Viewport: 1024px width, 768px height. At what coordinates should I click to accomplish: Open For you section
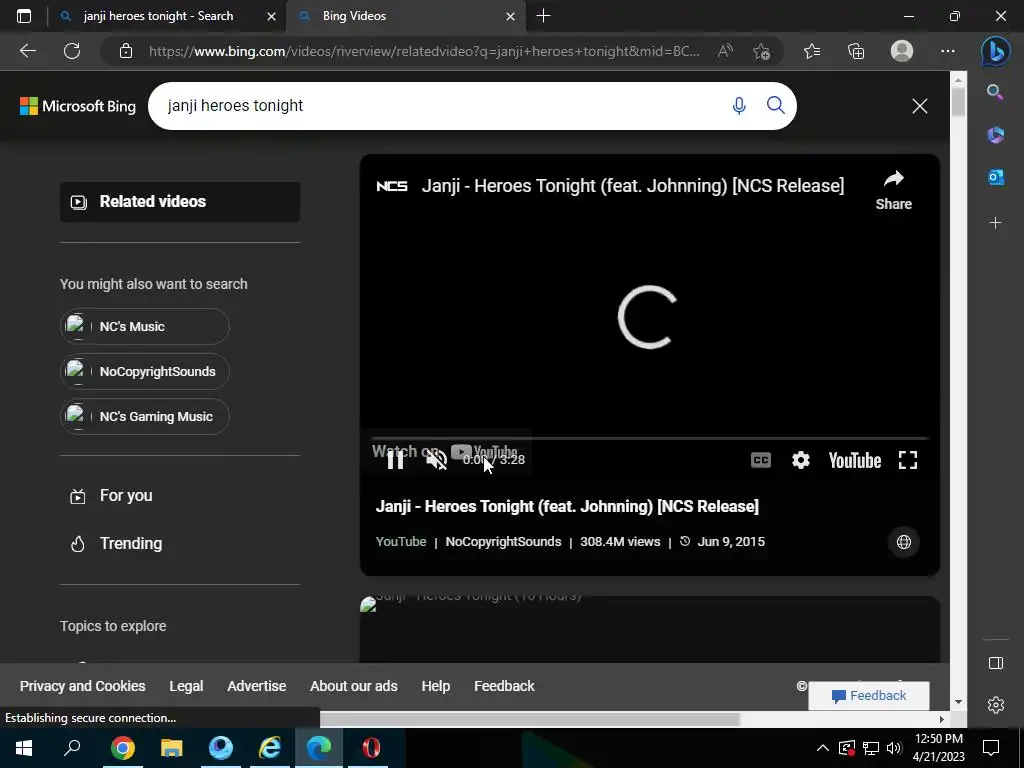(x=111, y=496)
